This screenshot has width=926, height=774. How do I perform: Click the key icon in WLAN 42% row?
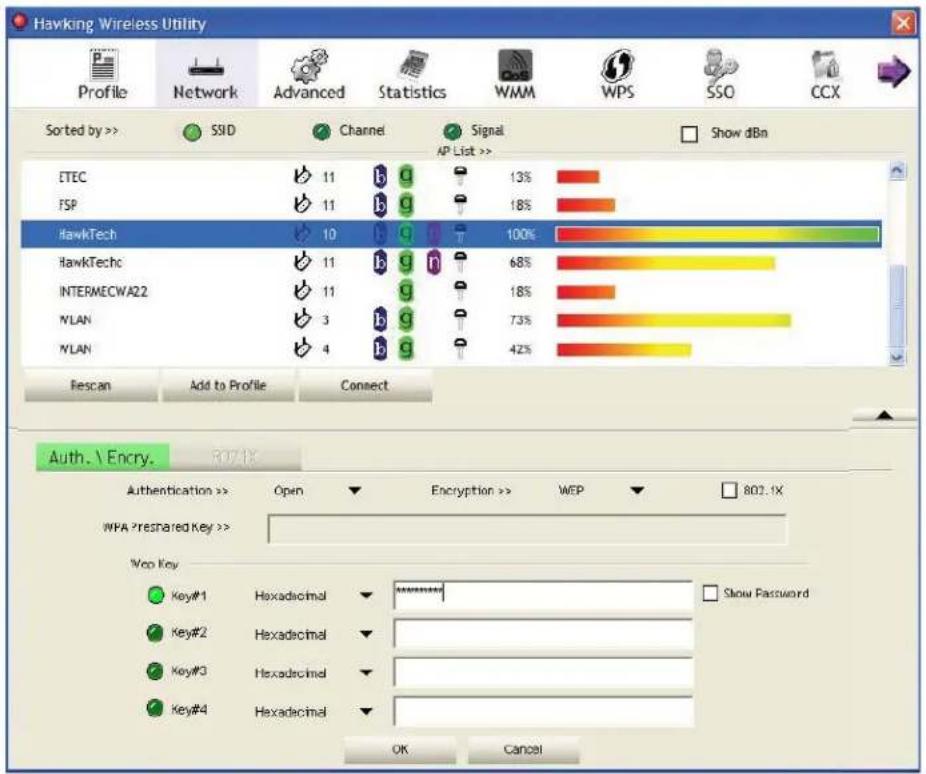point(460,348)
